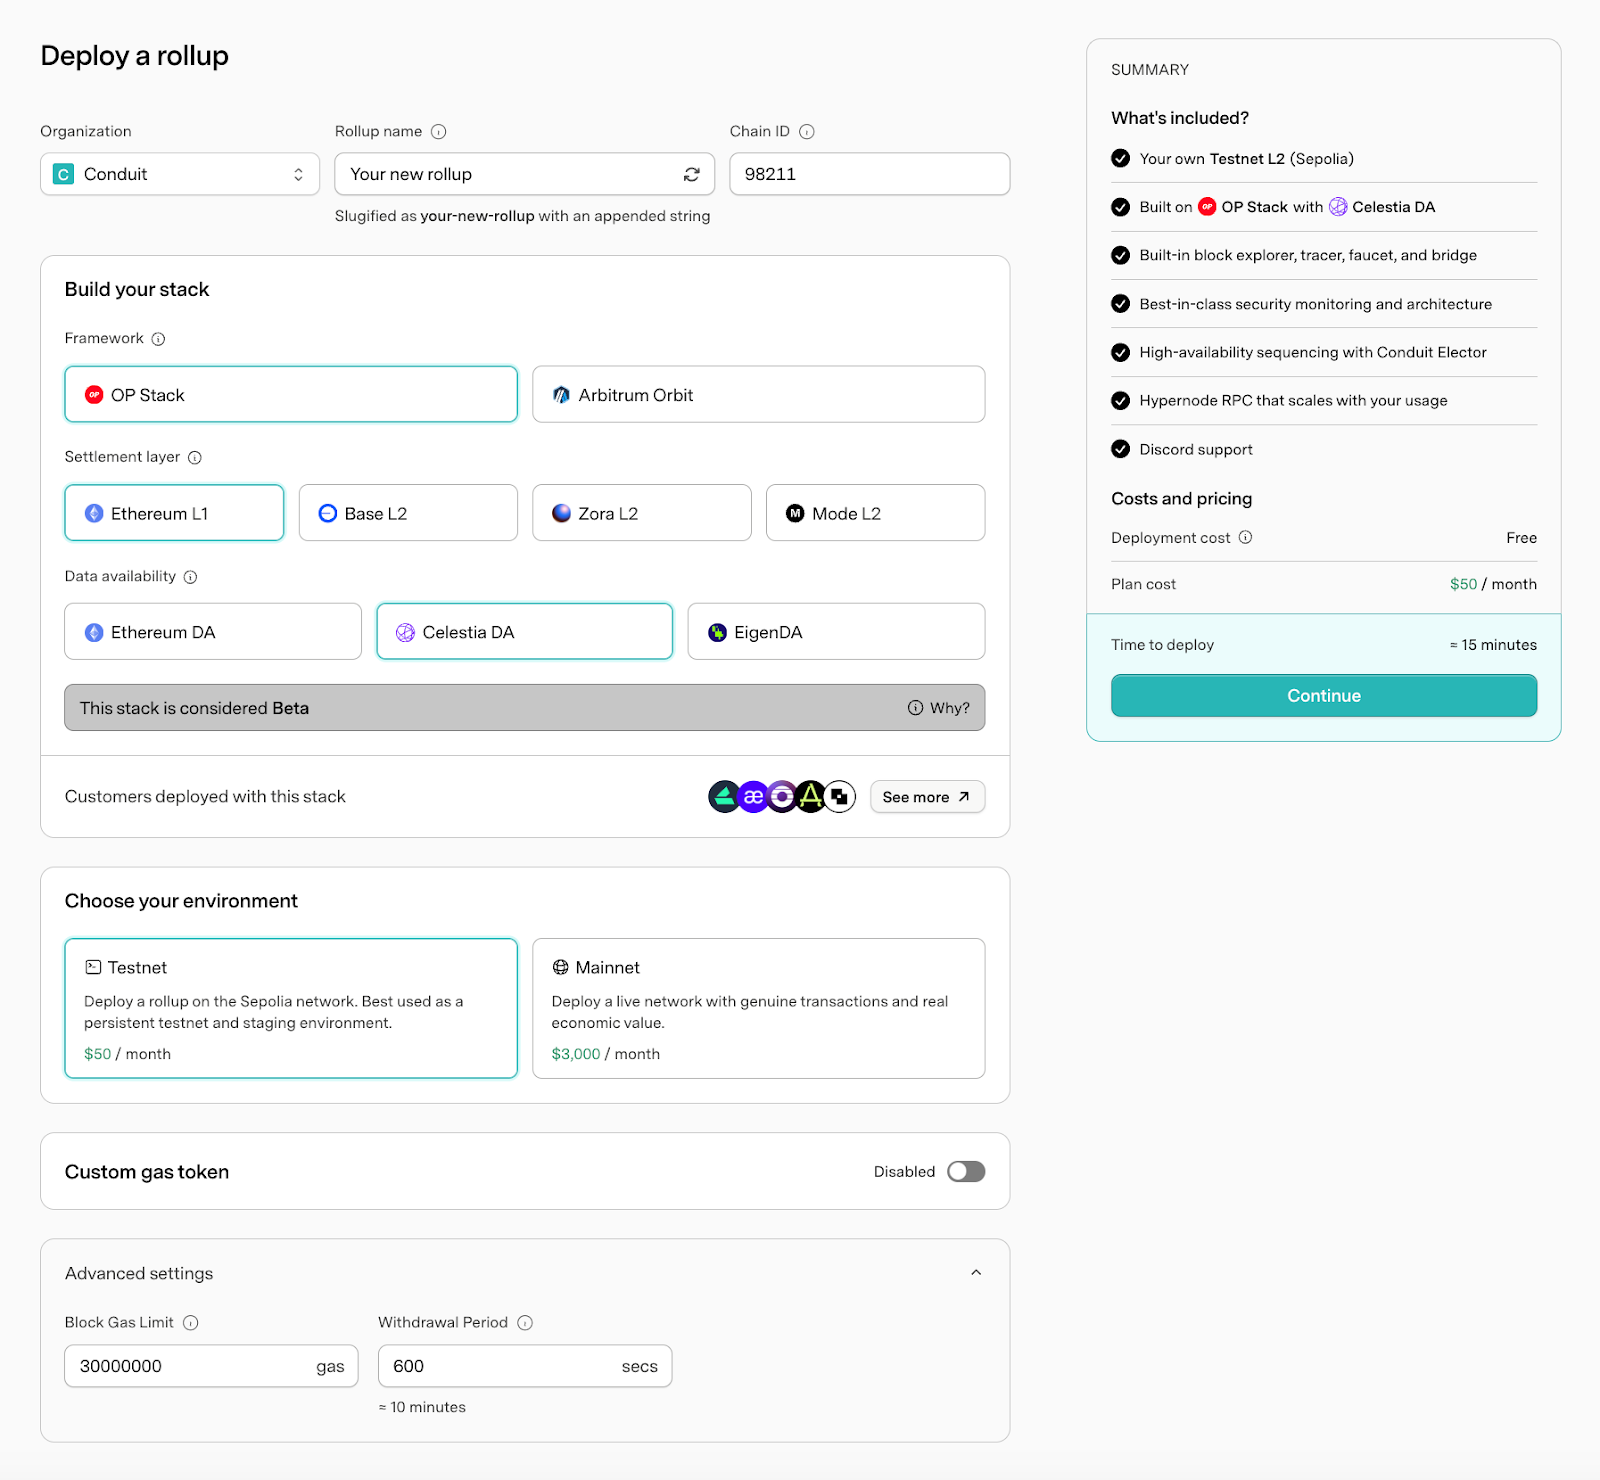
Task: Click the Framework info icon
Action: (158, 339)
